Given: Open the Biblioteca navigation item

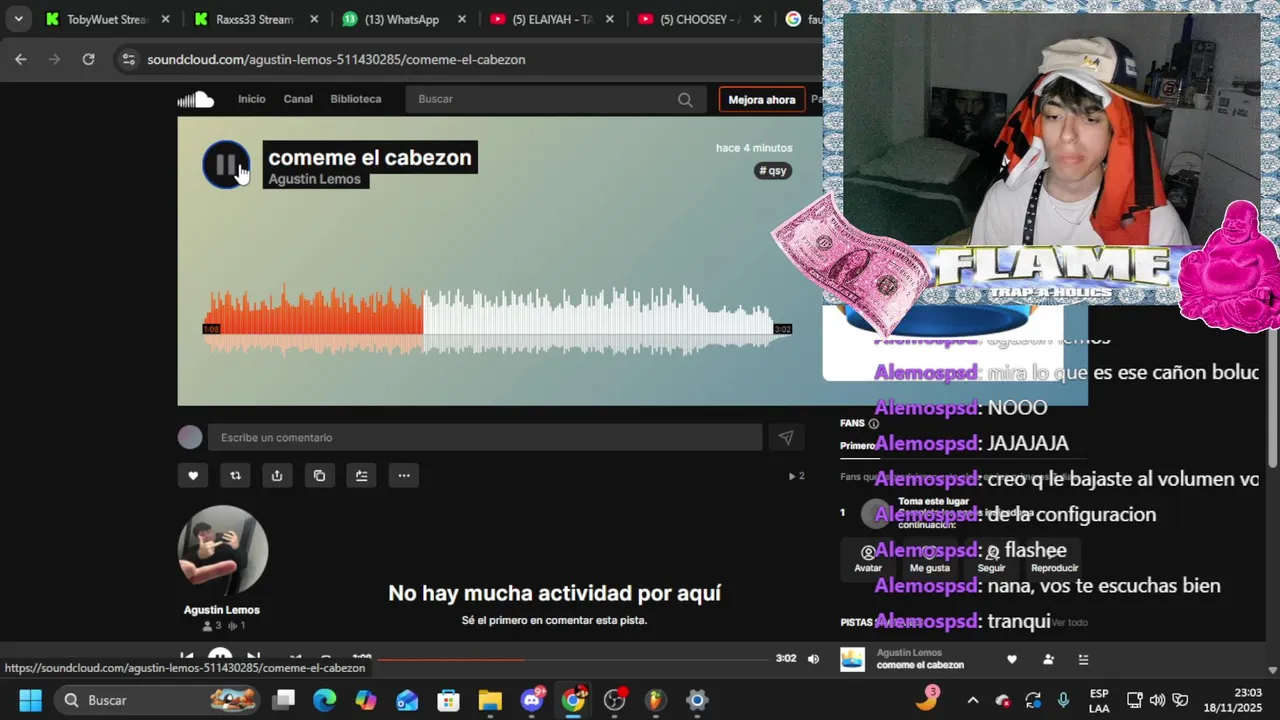Looking at the screenshot, I should click(x=356, y=99).
